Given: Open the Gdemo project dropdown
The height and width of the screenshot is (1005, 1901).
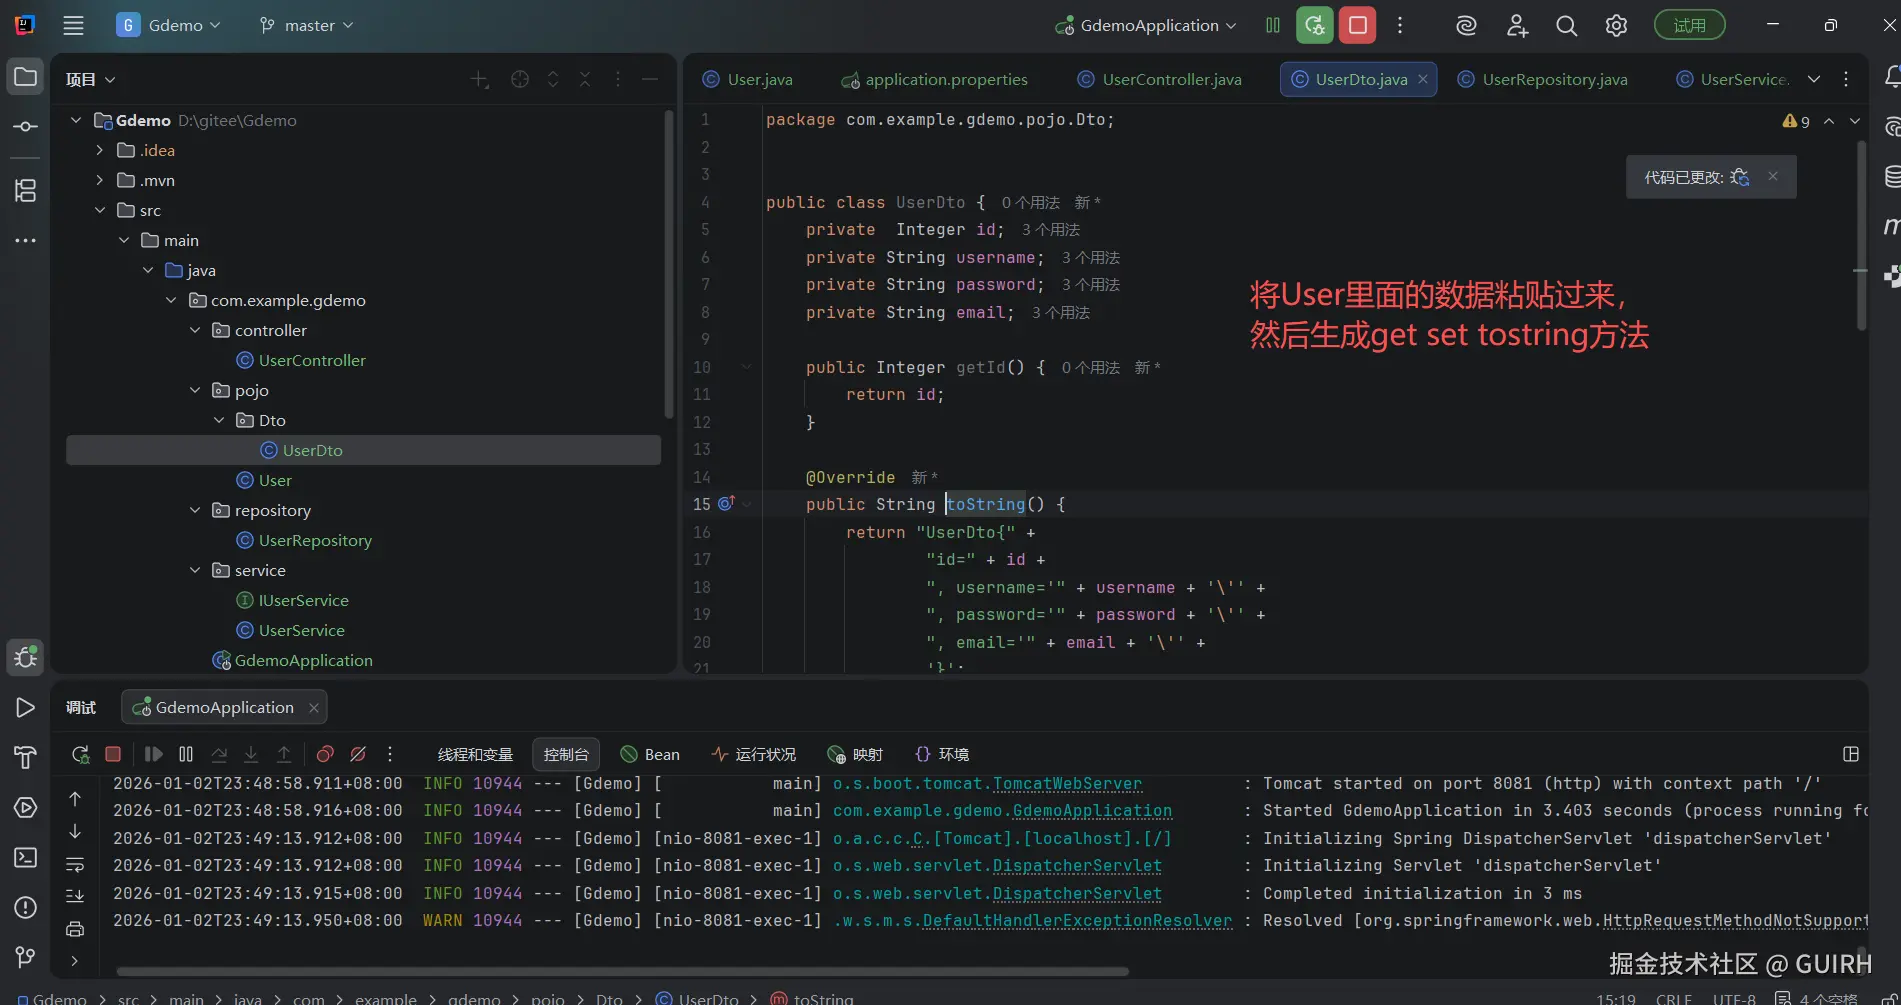Looking at the screenshot, I should point(168,26).
